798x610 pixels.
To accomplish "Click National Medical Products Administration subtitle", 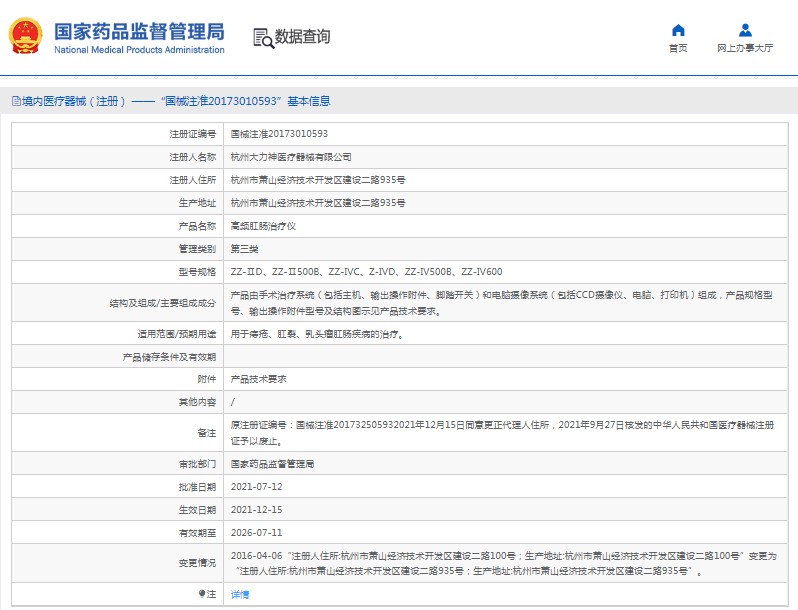I will click(x=139, y=50).
